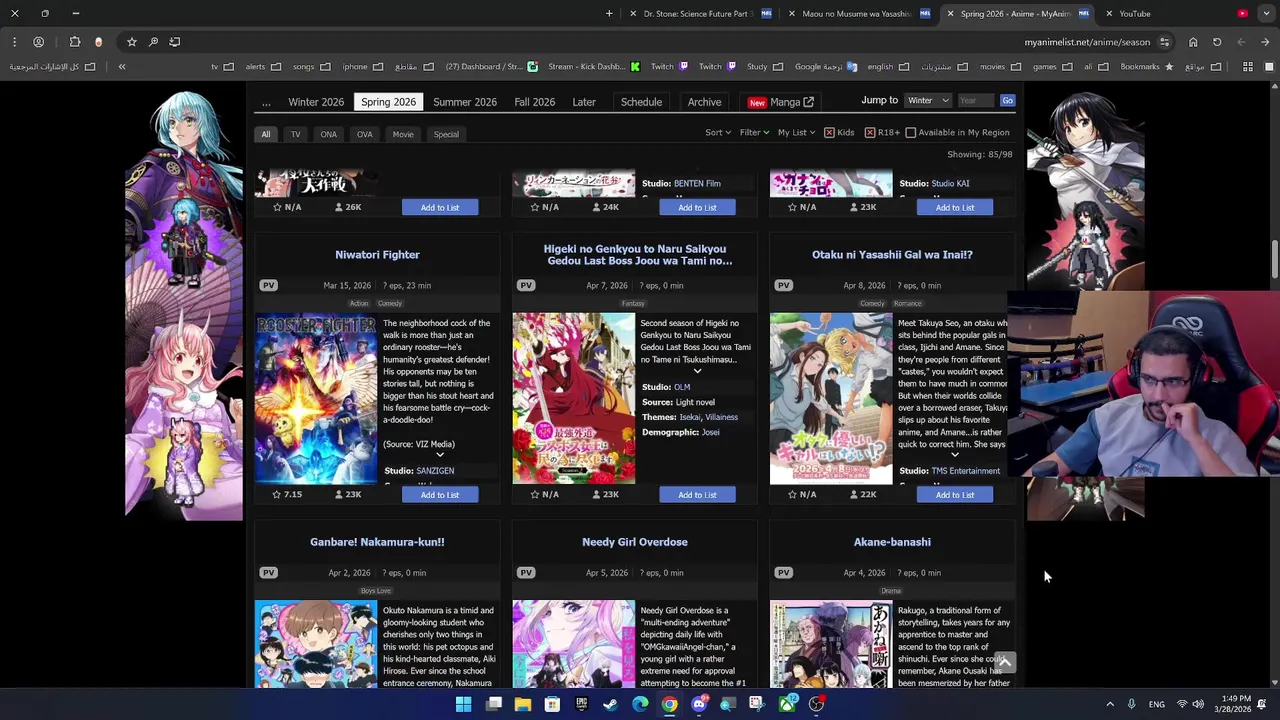Click the page vertical scrollbar thumb
1280x720 pixels.
click(x=1274, y=259)
